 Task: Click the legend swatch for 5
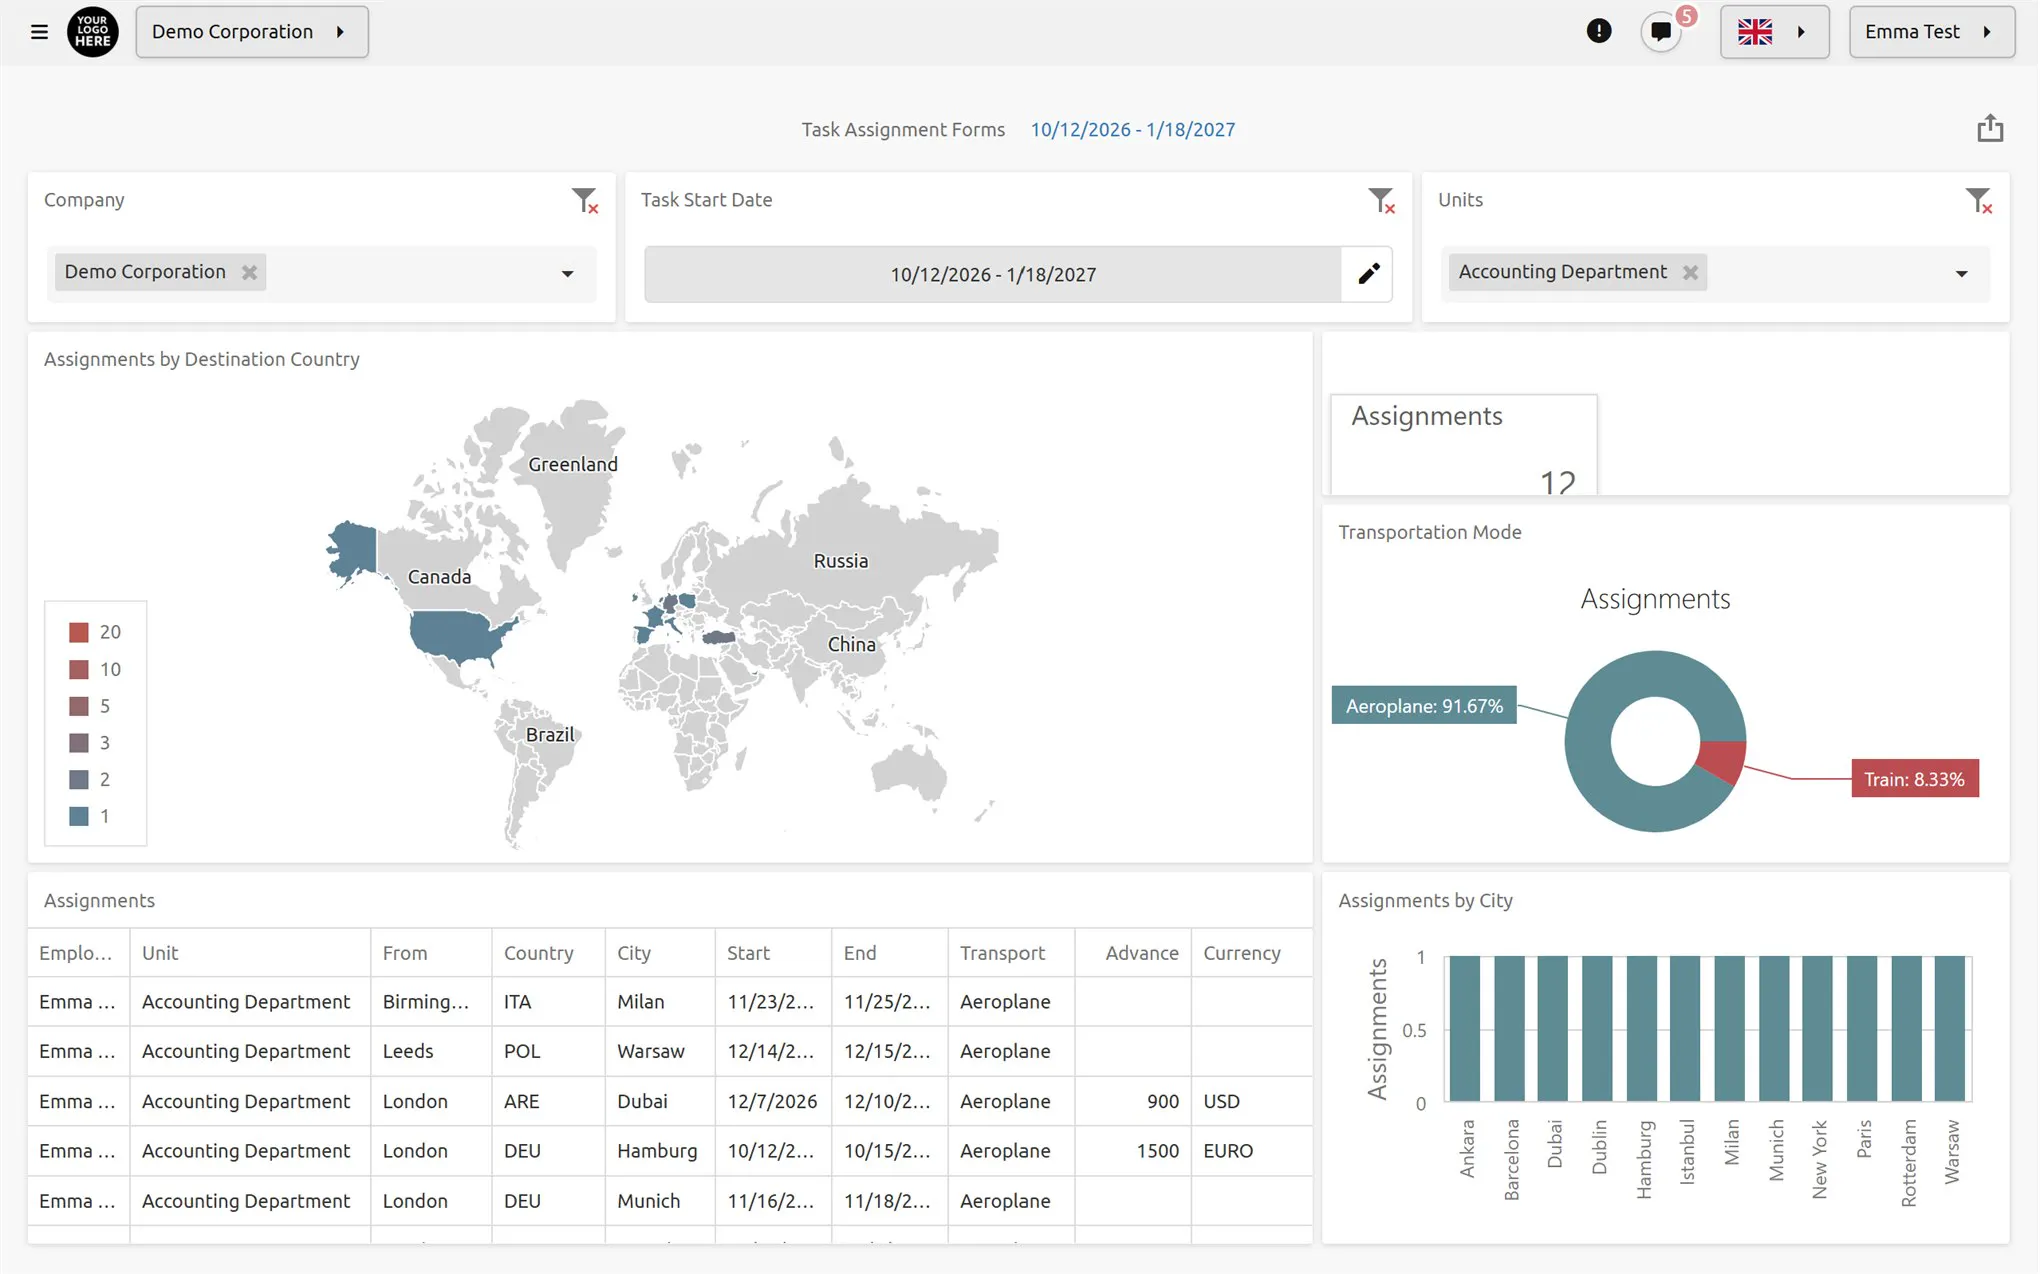(79, 706)
